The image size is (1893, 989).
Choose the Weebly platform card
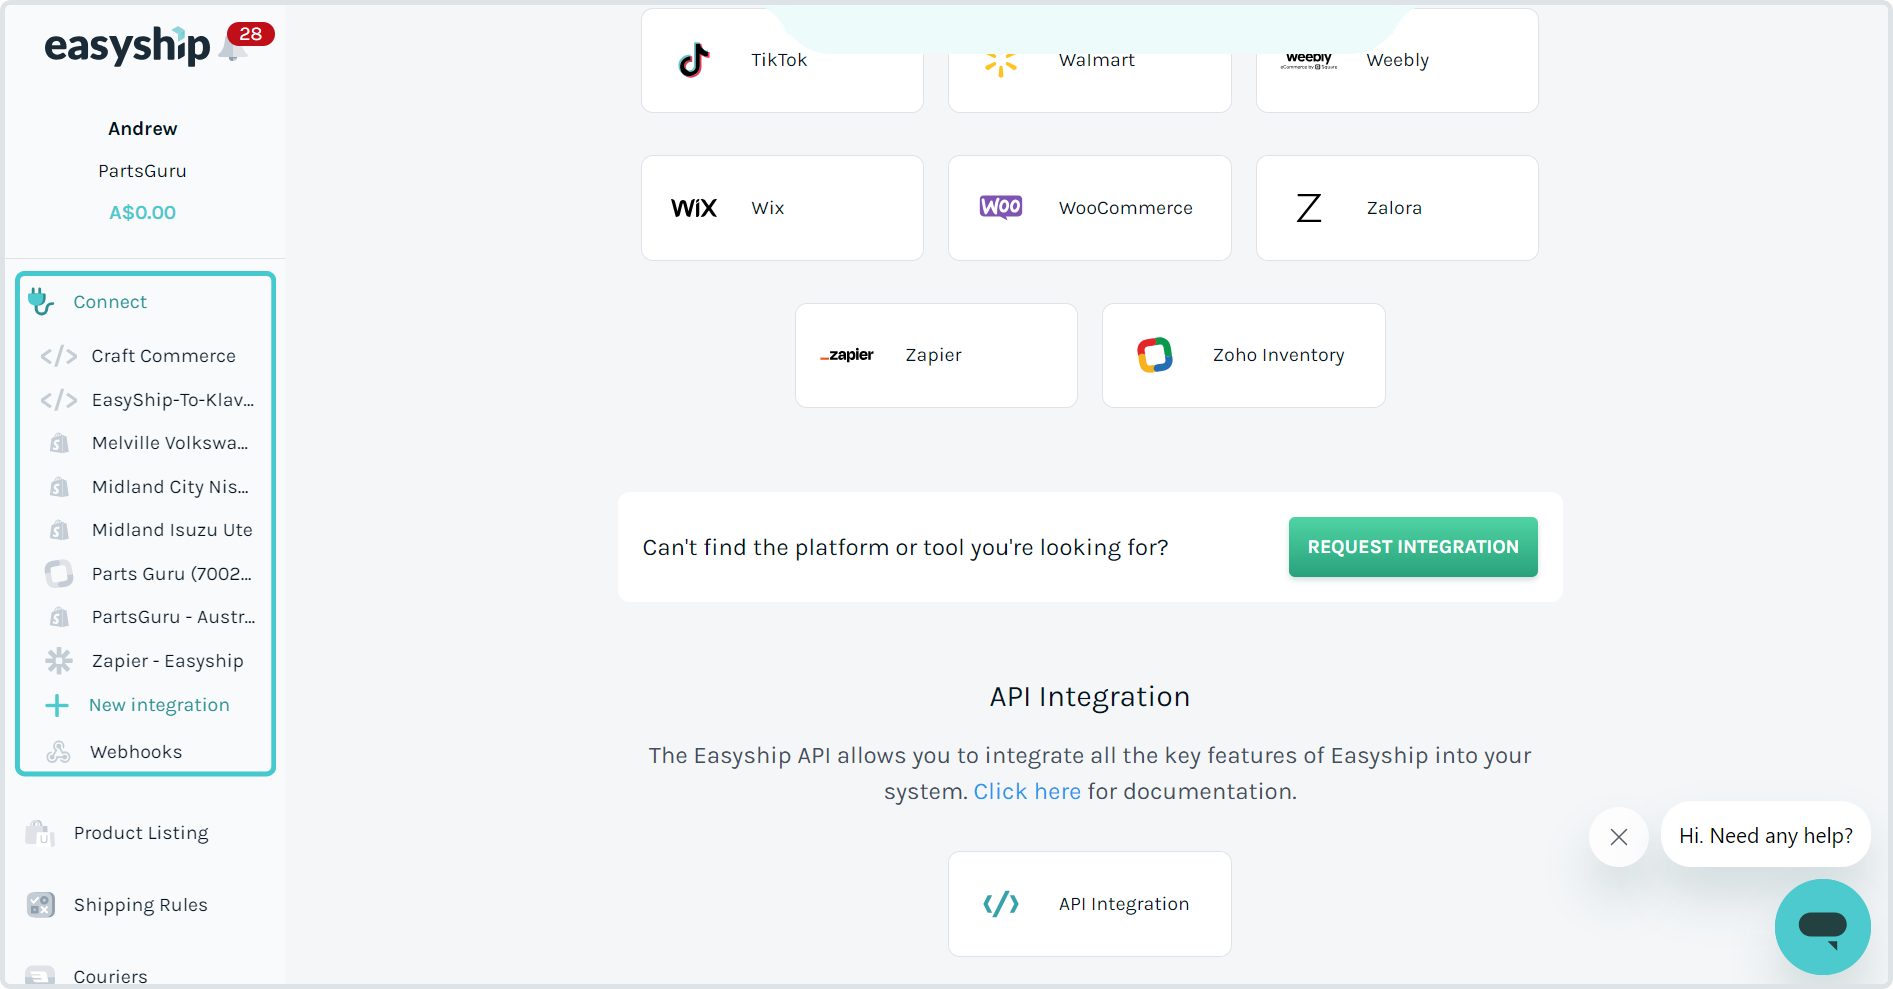(1397, 60)
